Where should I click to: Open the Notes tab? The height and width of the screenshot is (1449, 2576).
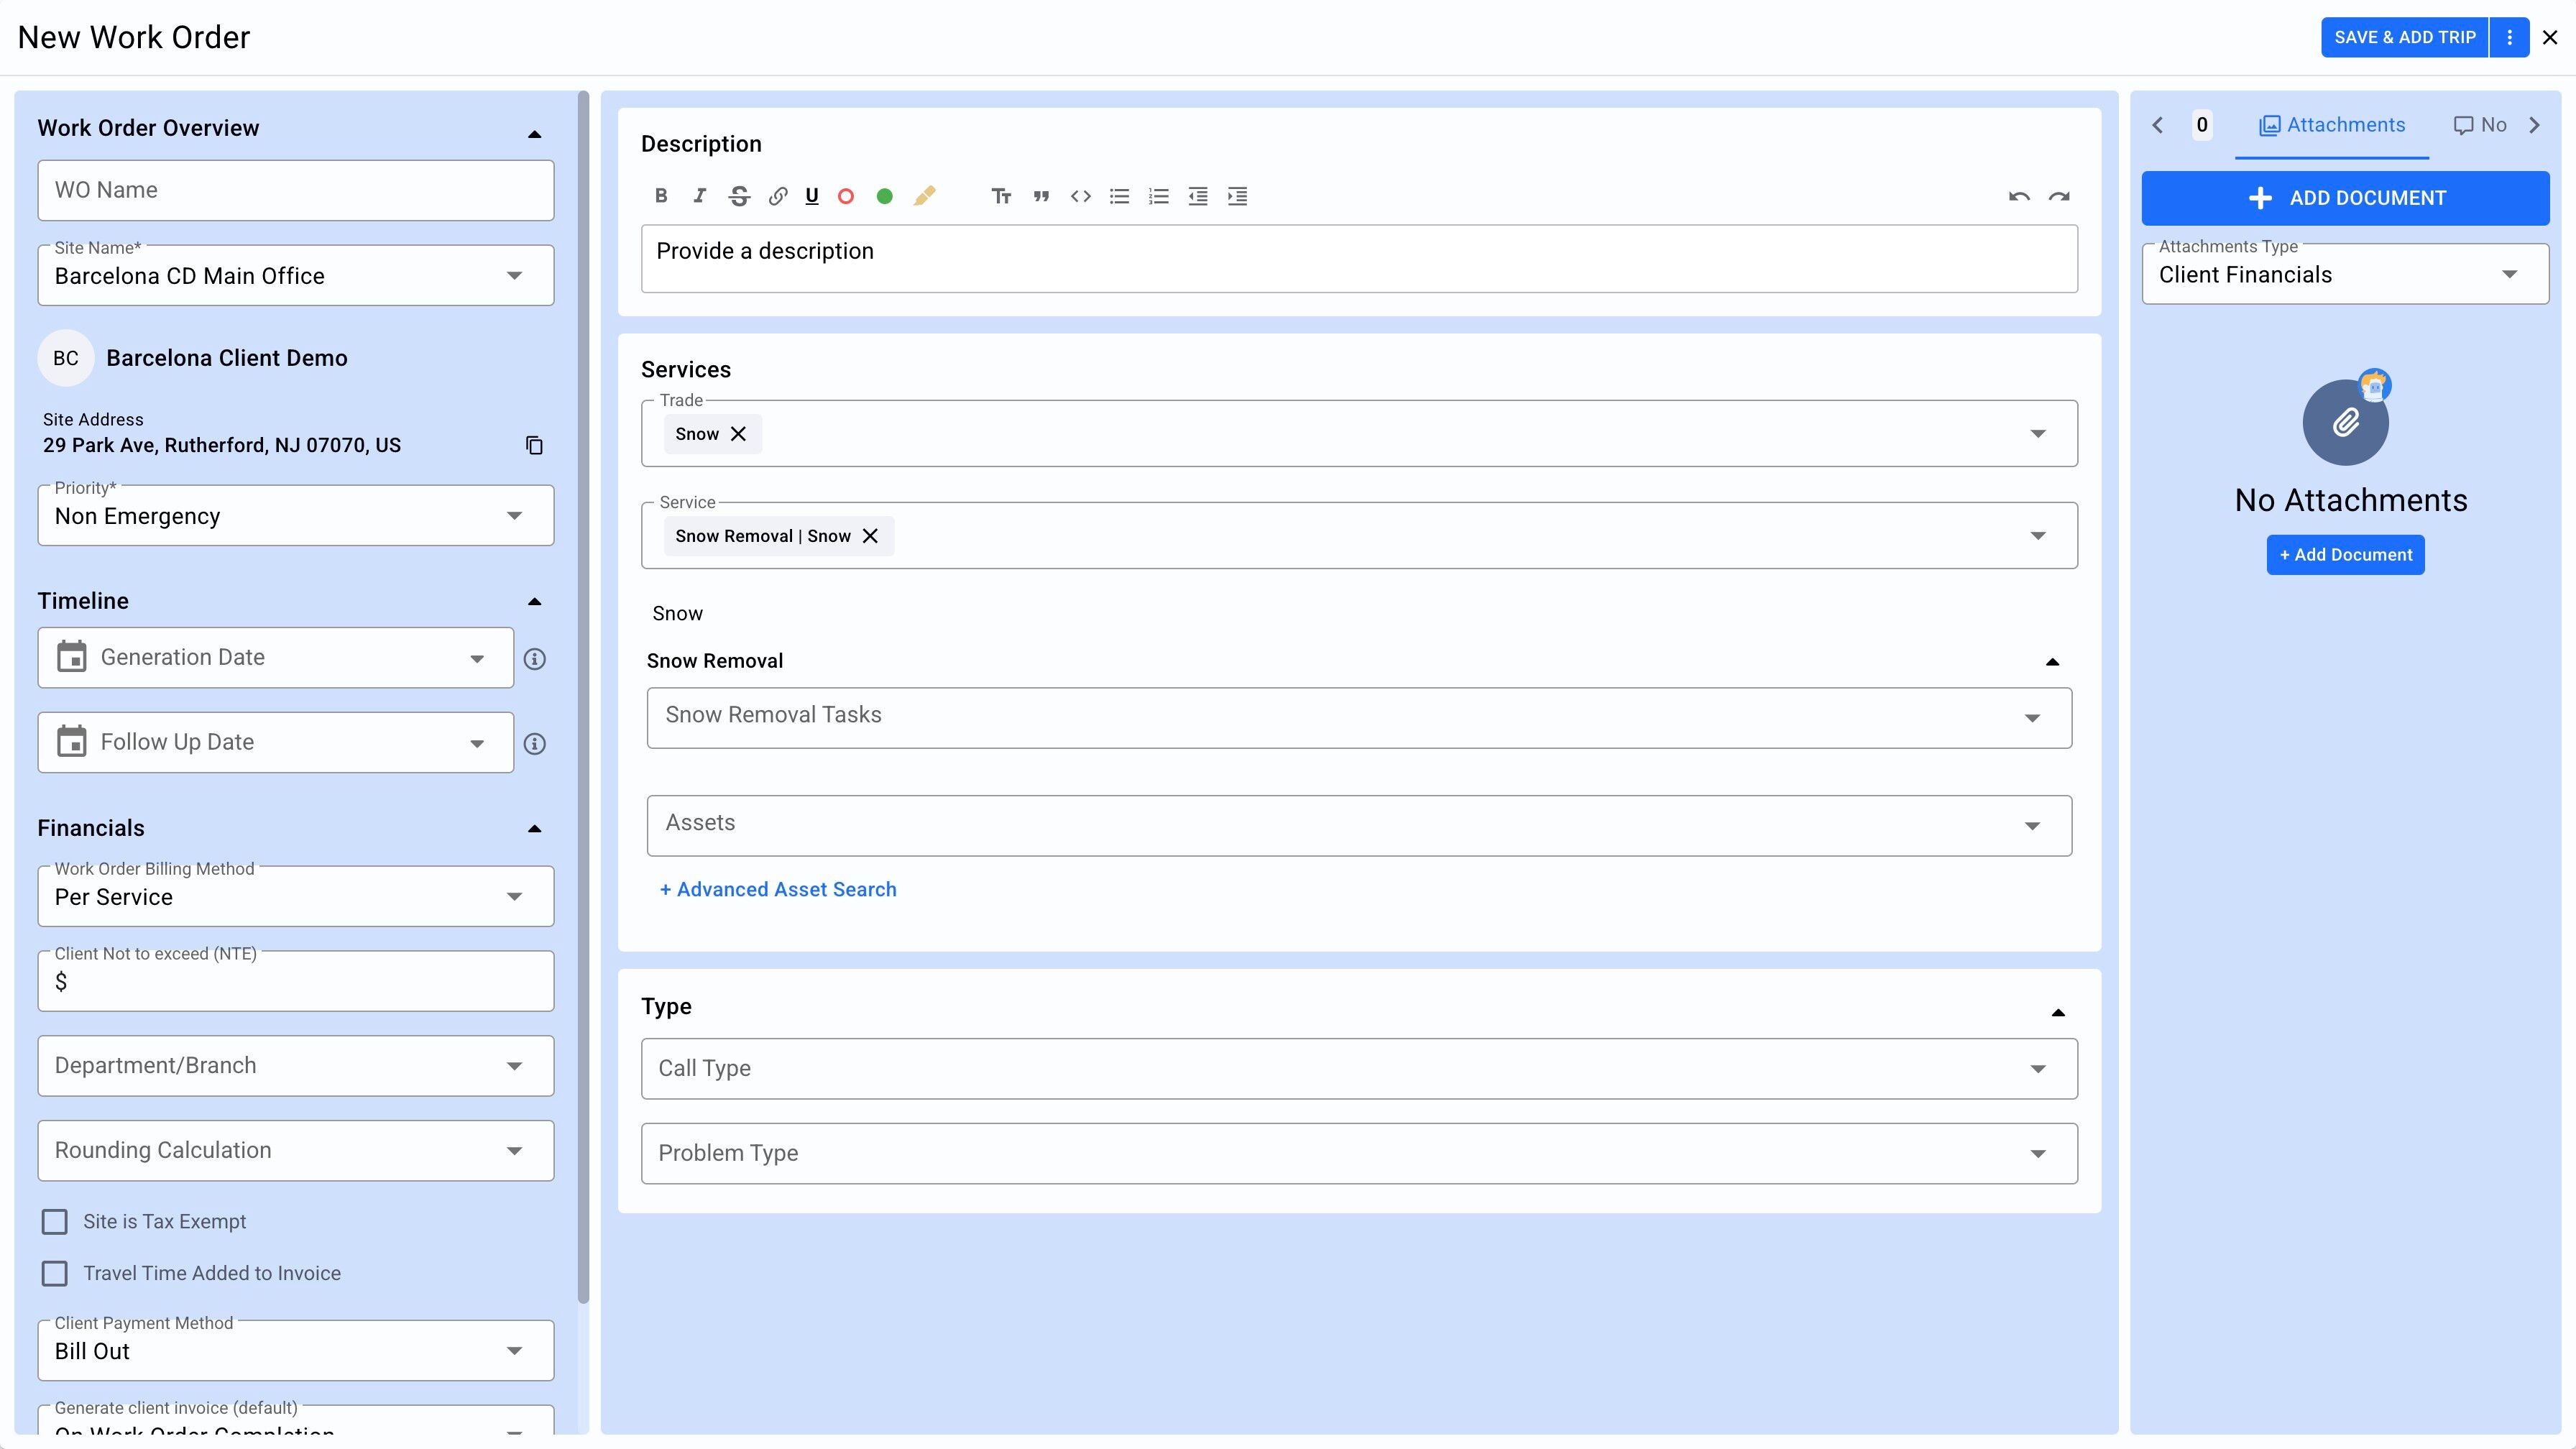point(2480,125)
